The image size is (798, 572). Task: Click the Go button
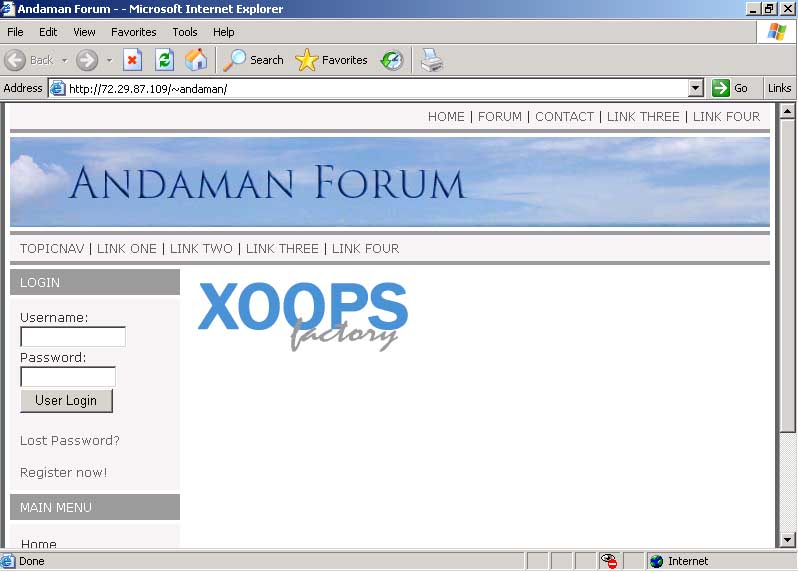coord(730,88)
